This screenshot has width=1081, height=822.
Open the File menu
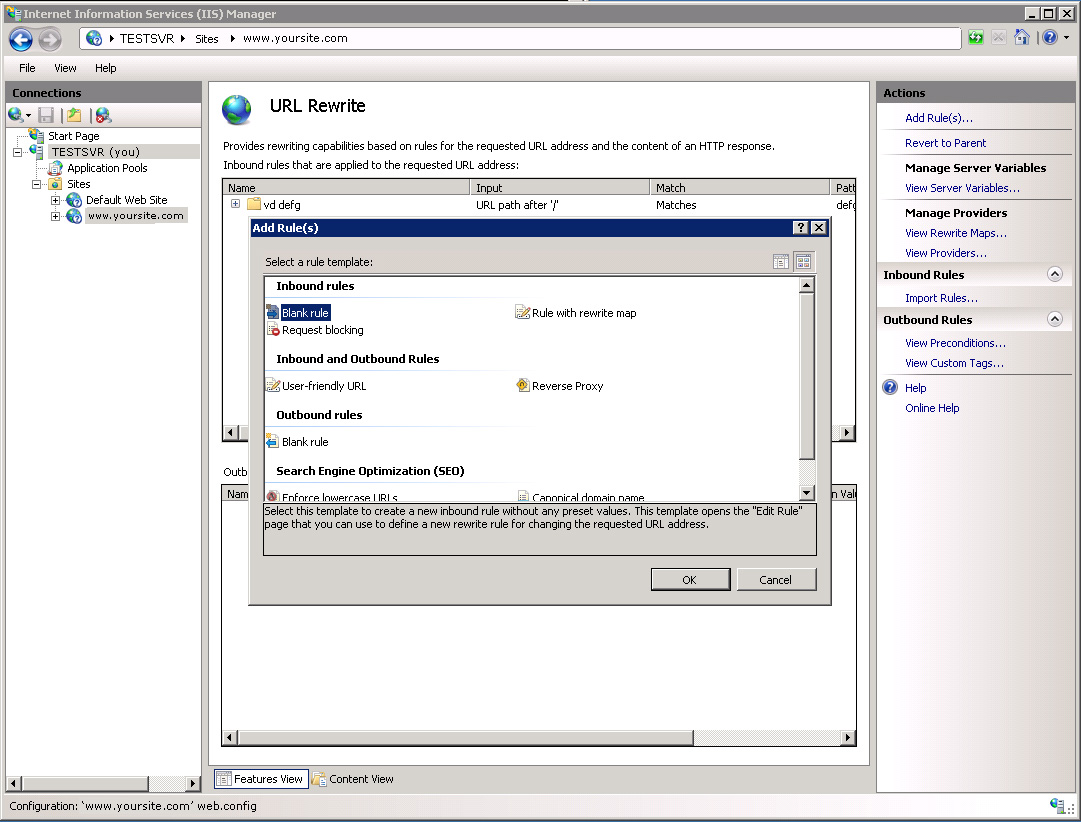[27, 68]
